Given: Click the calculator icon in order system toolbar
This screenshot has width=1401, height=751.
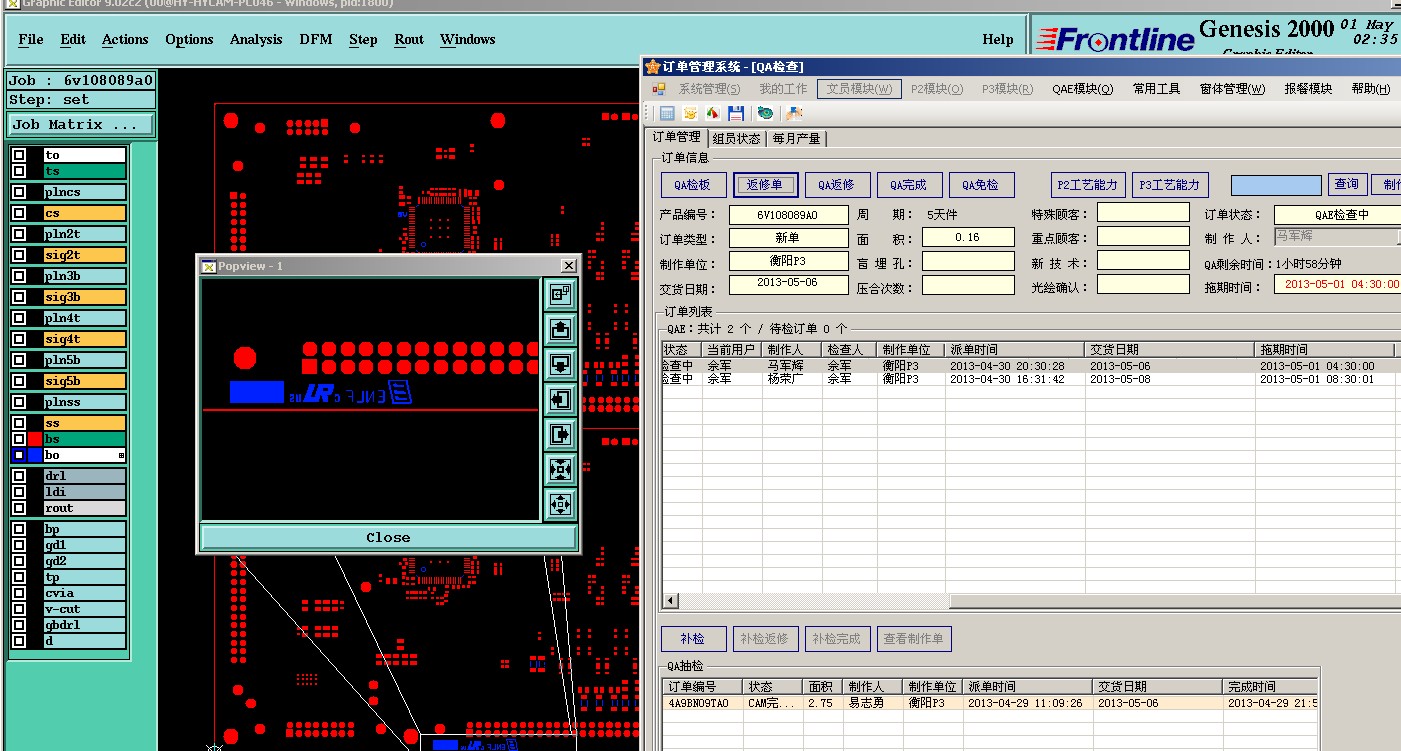Looking at the screenshot, I should pos(667,113).
